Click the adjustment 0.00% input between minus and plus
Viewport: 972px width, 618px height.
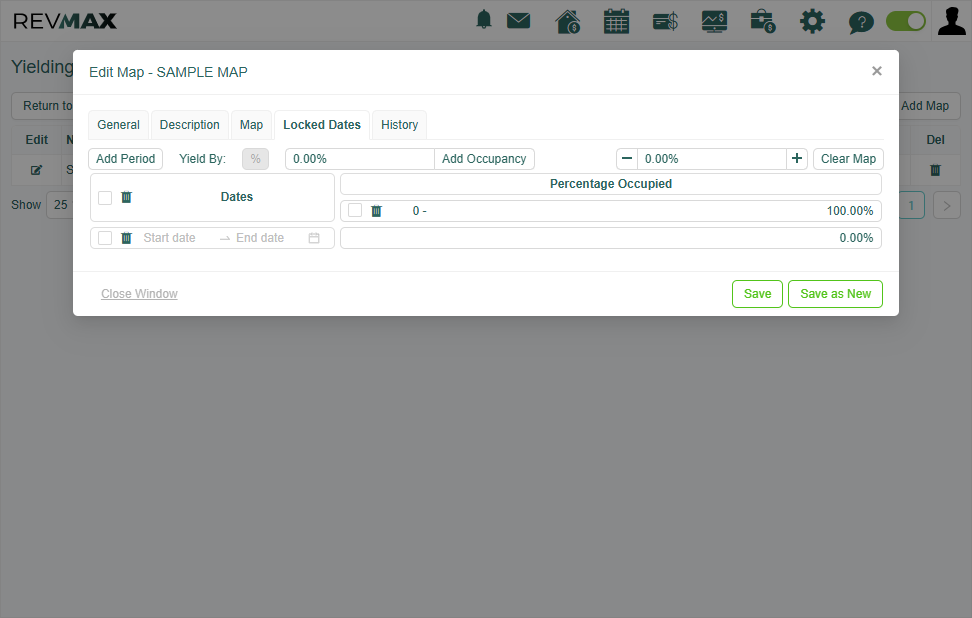click(x=712, y=159)
